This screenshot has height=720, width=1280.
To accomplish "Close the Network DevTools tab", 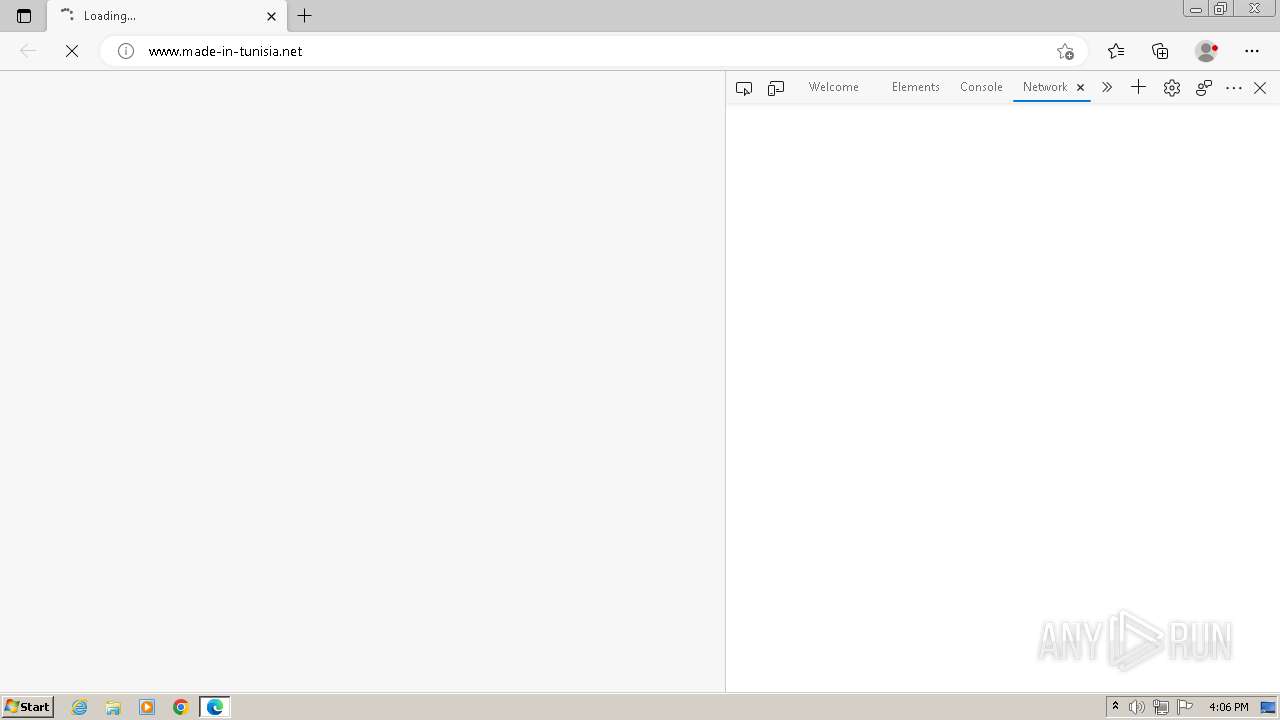I will (1080, 88).
